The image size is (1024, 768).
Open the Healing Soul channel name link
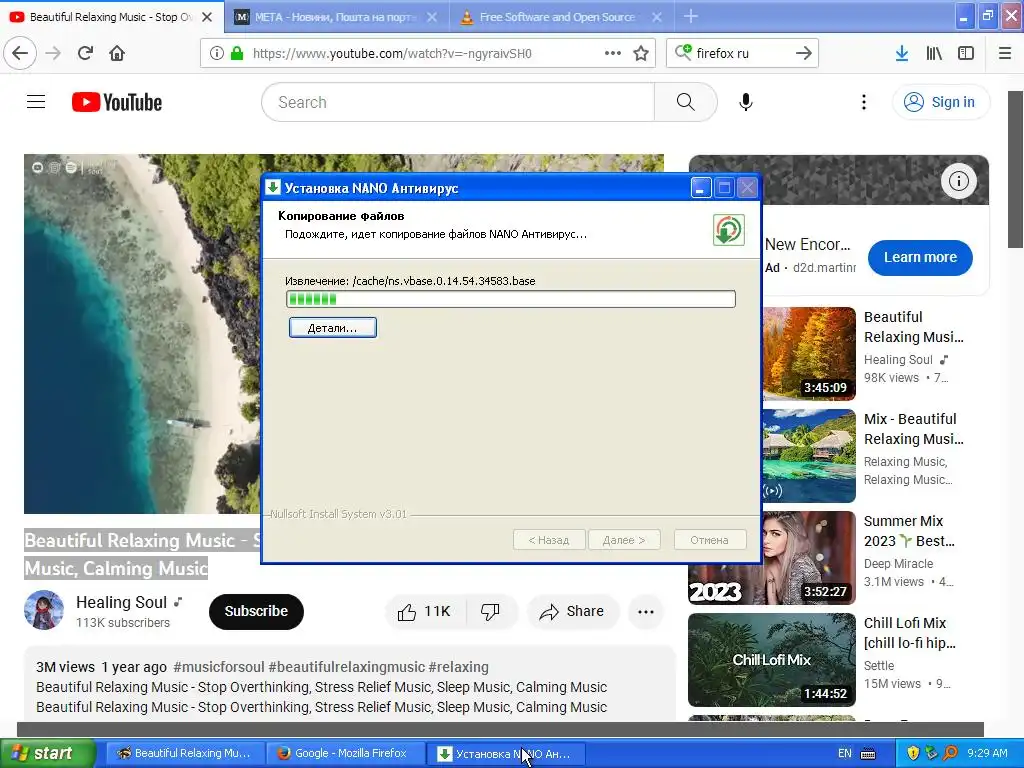click(x=121, y=602)
